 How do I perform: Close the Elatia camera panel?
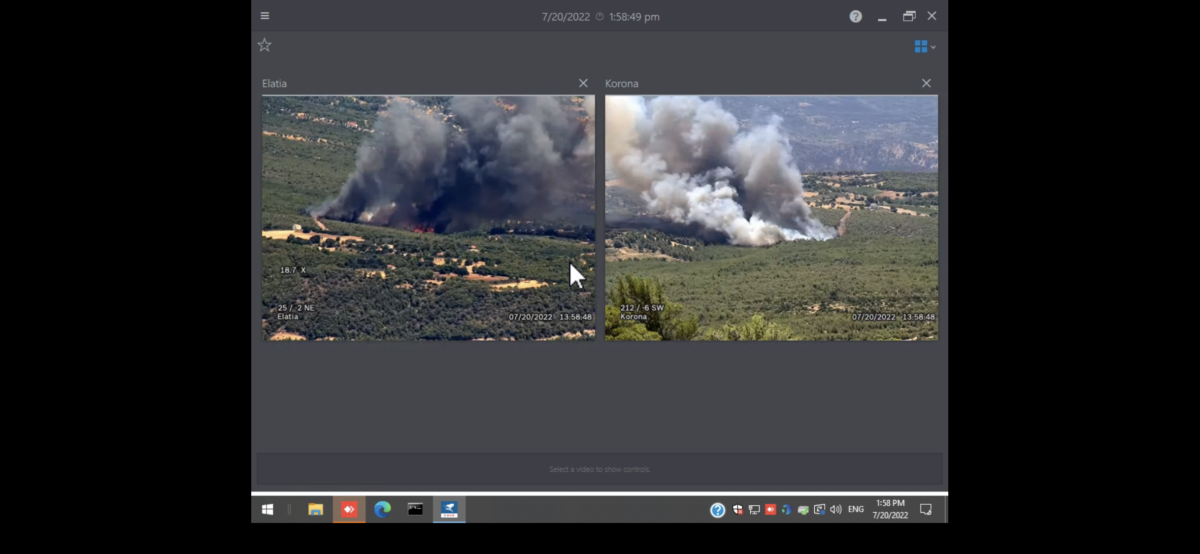583,84
